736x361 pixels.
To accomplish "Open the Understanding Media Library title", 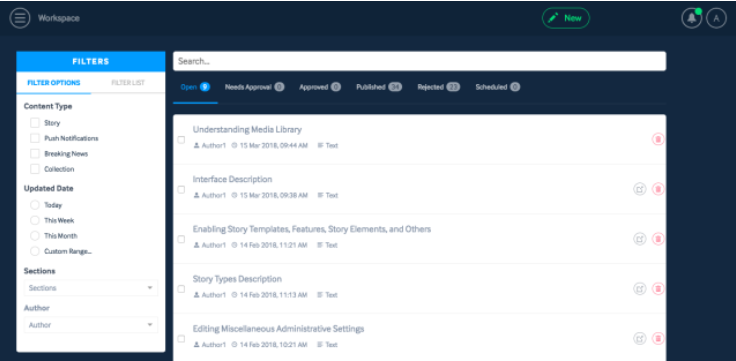I will tap(247, 130).
